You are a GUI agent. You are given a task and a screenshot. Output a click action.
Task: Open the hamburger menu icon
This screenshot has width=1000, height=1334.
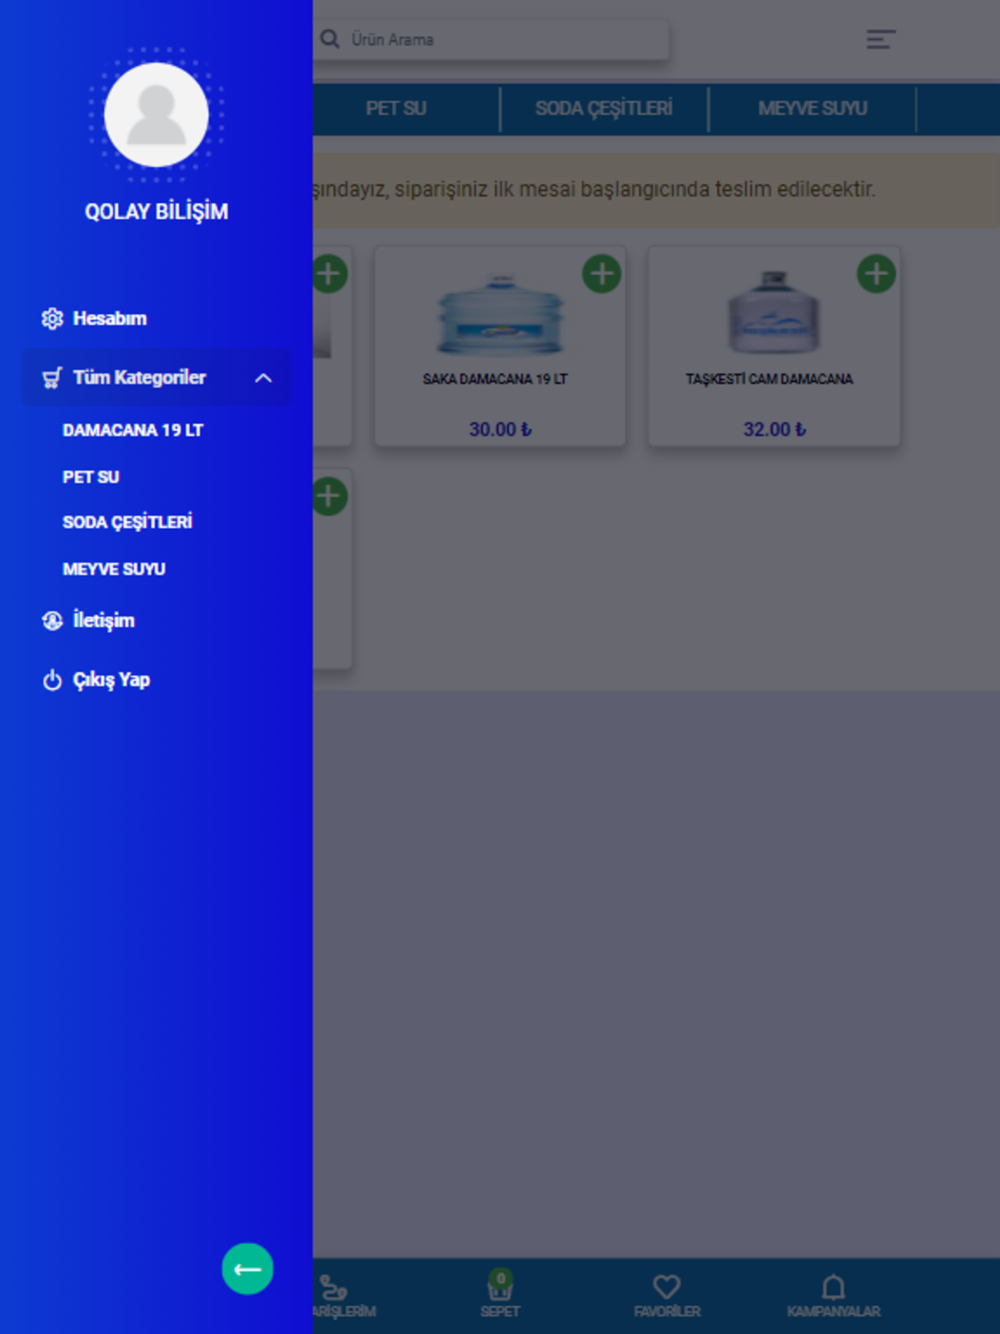pos(880,40)
